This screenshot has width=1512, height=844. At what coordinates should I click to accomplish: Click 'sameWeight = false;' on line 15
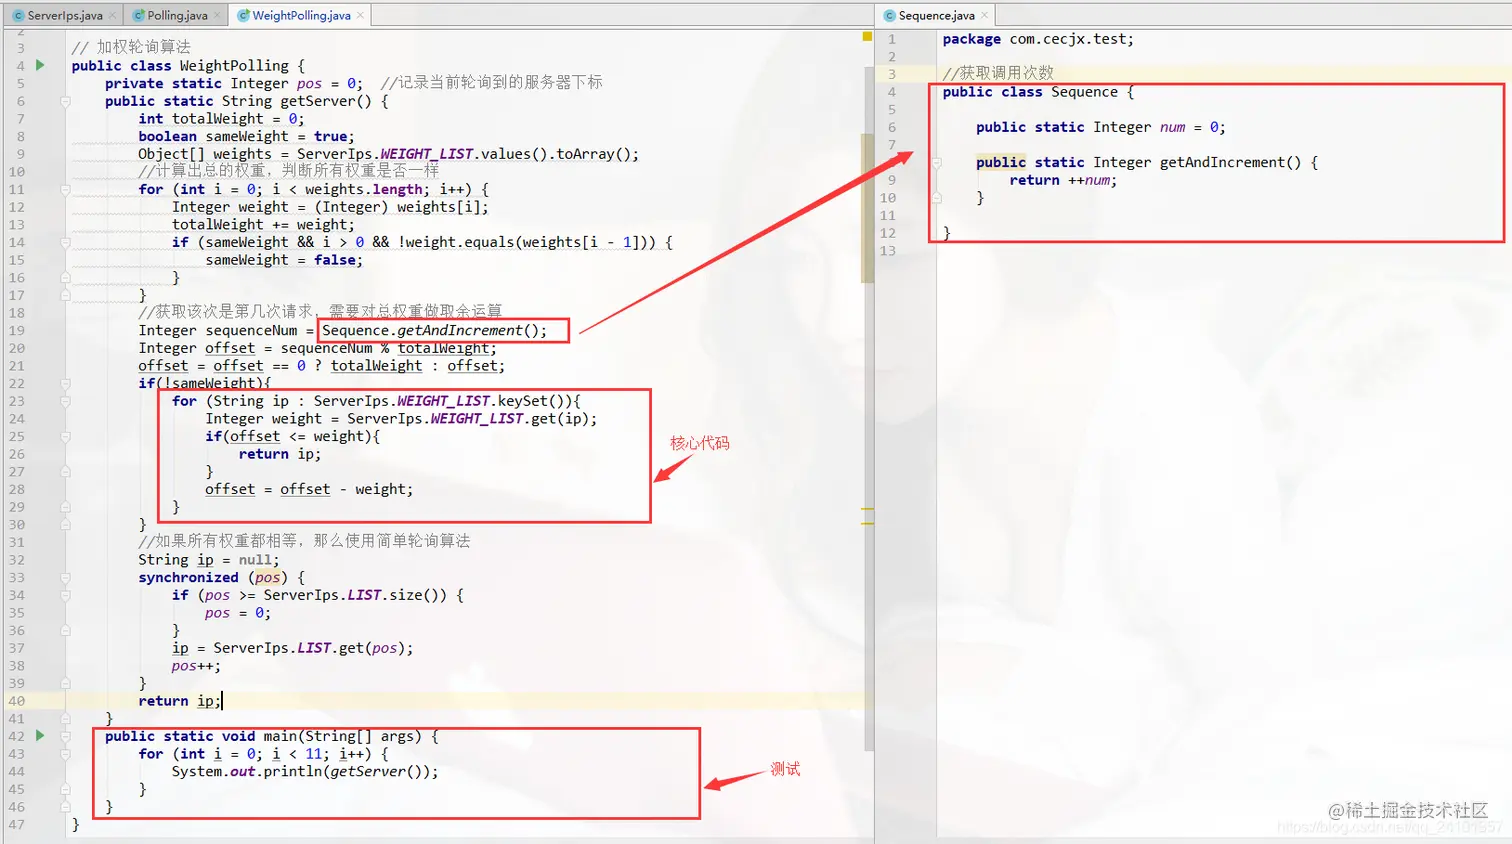pyautogui.click(x=284, y=260)
